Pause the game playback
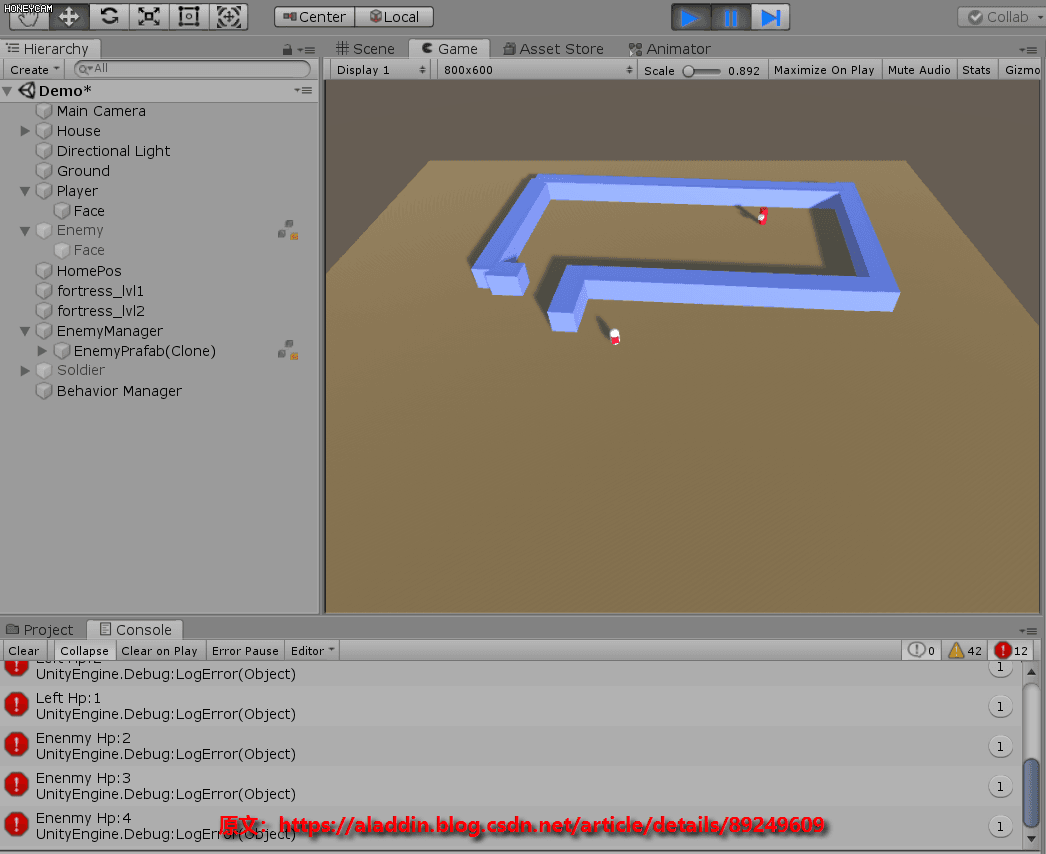The height and width of the screenshot is (854, 1046). pos(730,17)
